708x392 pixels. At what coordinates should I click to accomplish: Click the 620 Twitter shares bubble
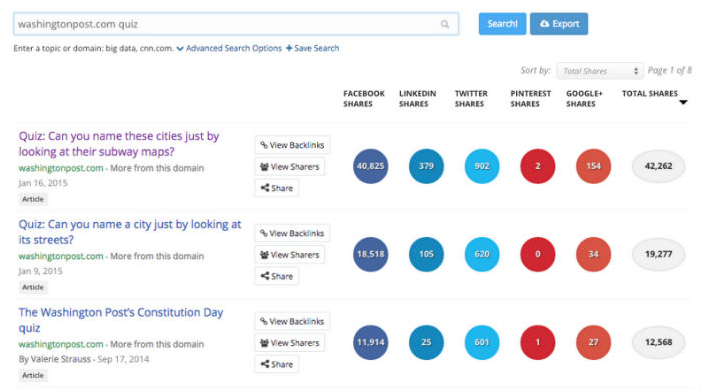[482, 254]
